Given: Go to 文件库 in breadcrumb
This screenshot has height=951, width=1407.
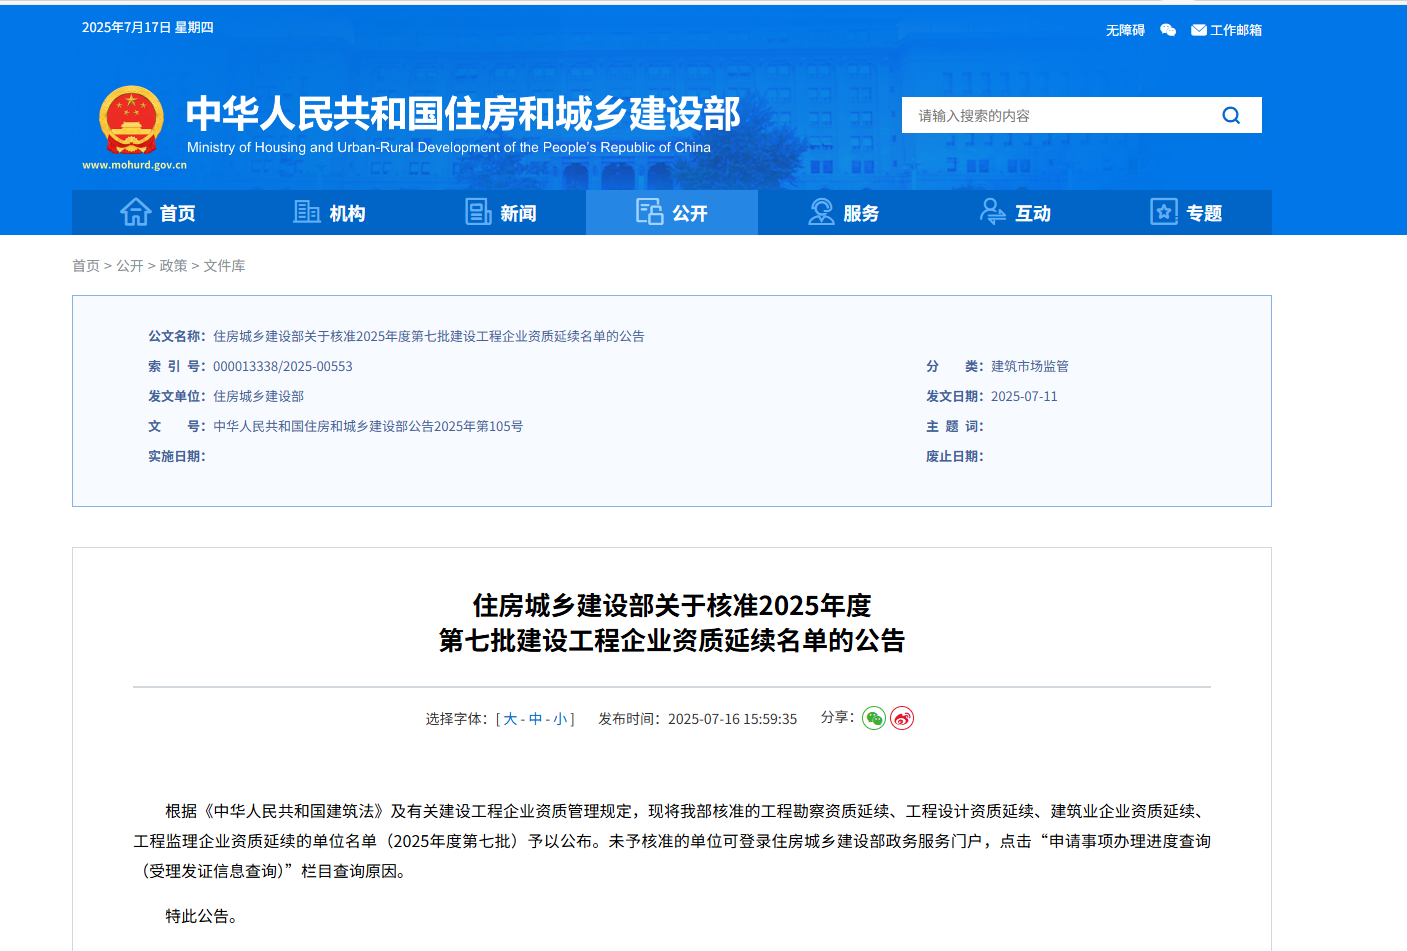Looking at the screenshot, I should click(224, 266).
